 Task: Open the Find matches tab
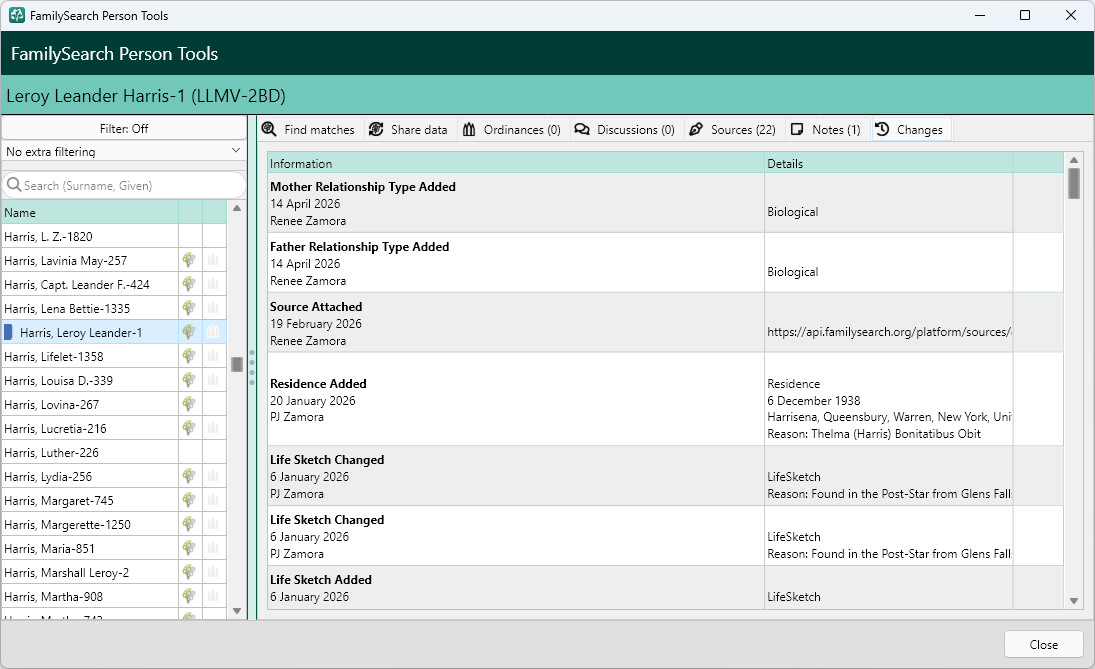click(308, 129)
